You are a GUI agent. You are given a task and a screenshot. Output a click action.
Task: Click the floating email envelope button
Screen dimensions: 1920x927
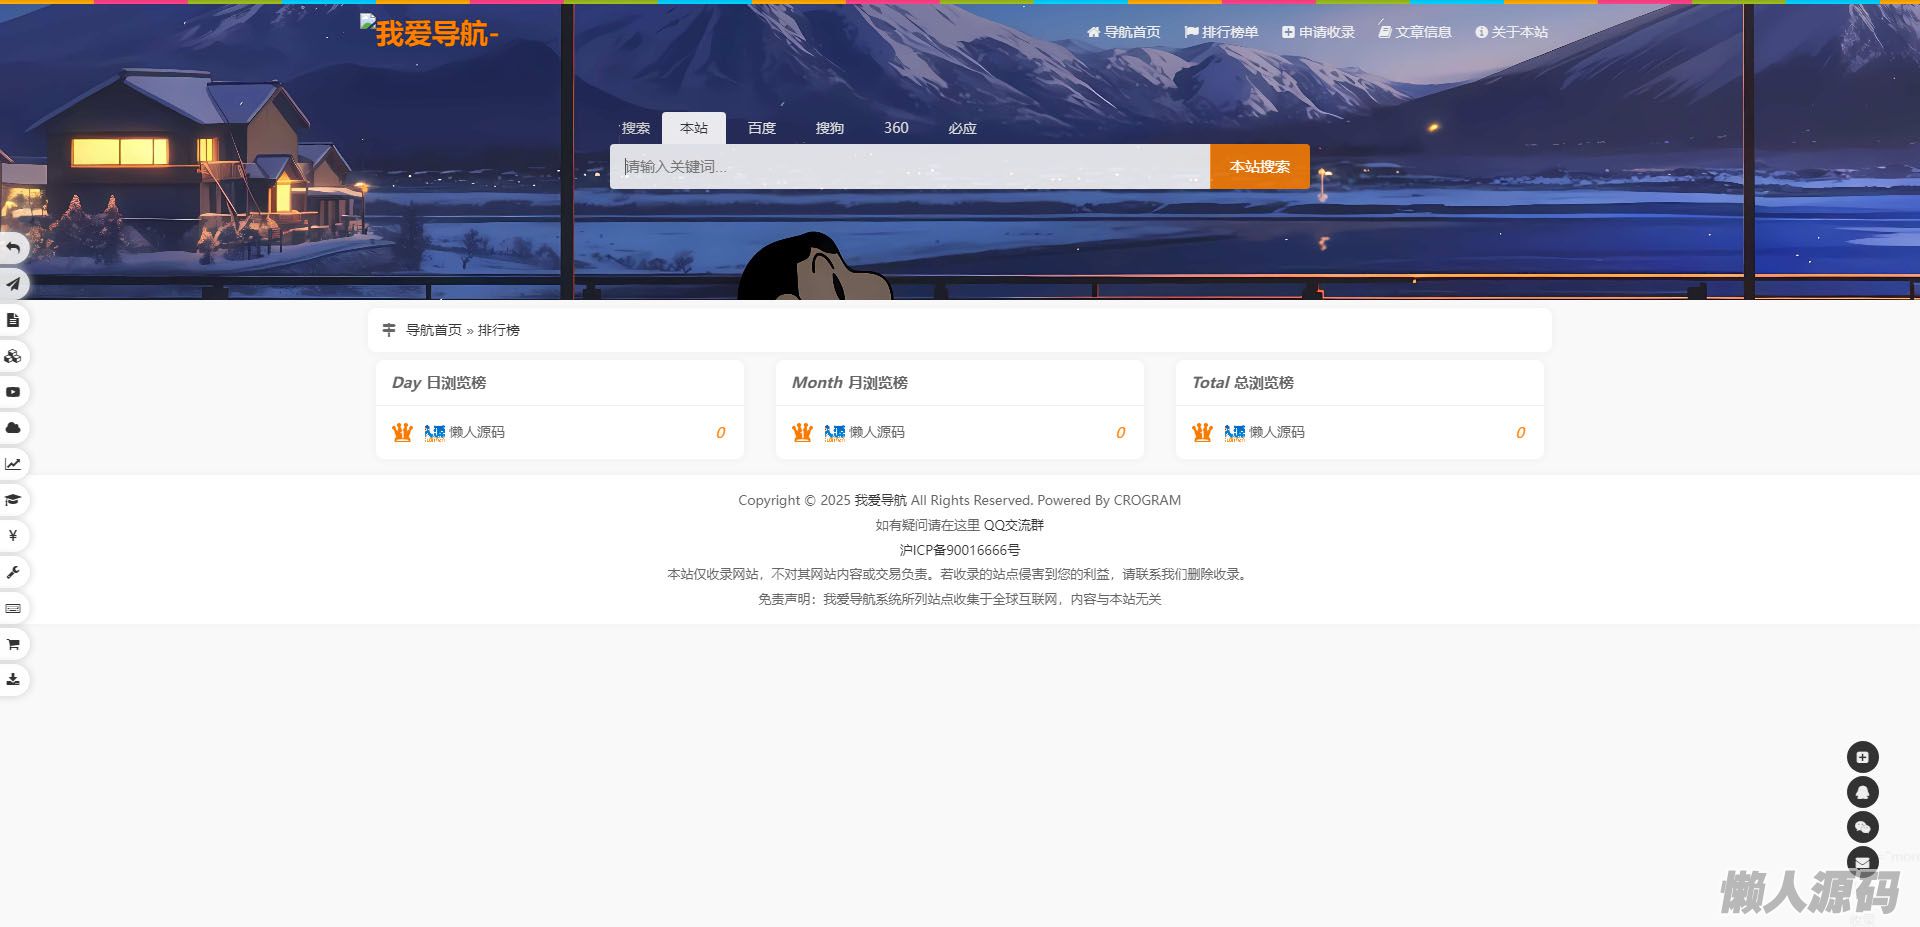click(x=1862, y=862)
